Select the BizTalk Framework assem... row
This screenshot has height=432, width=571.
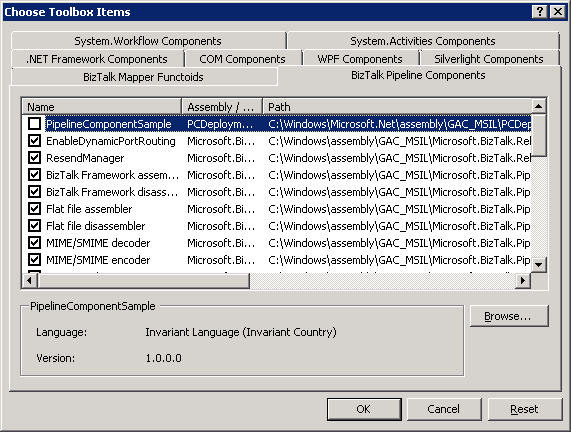[276, 175]
